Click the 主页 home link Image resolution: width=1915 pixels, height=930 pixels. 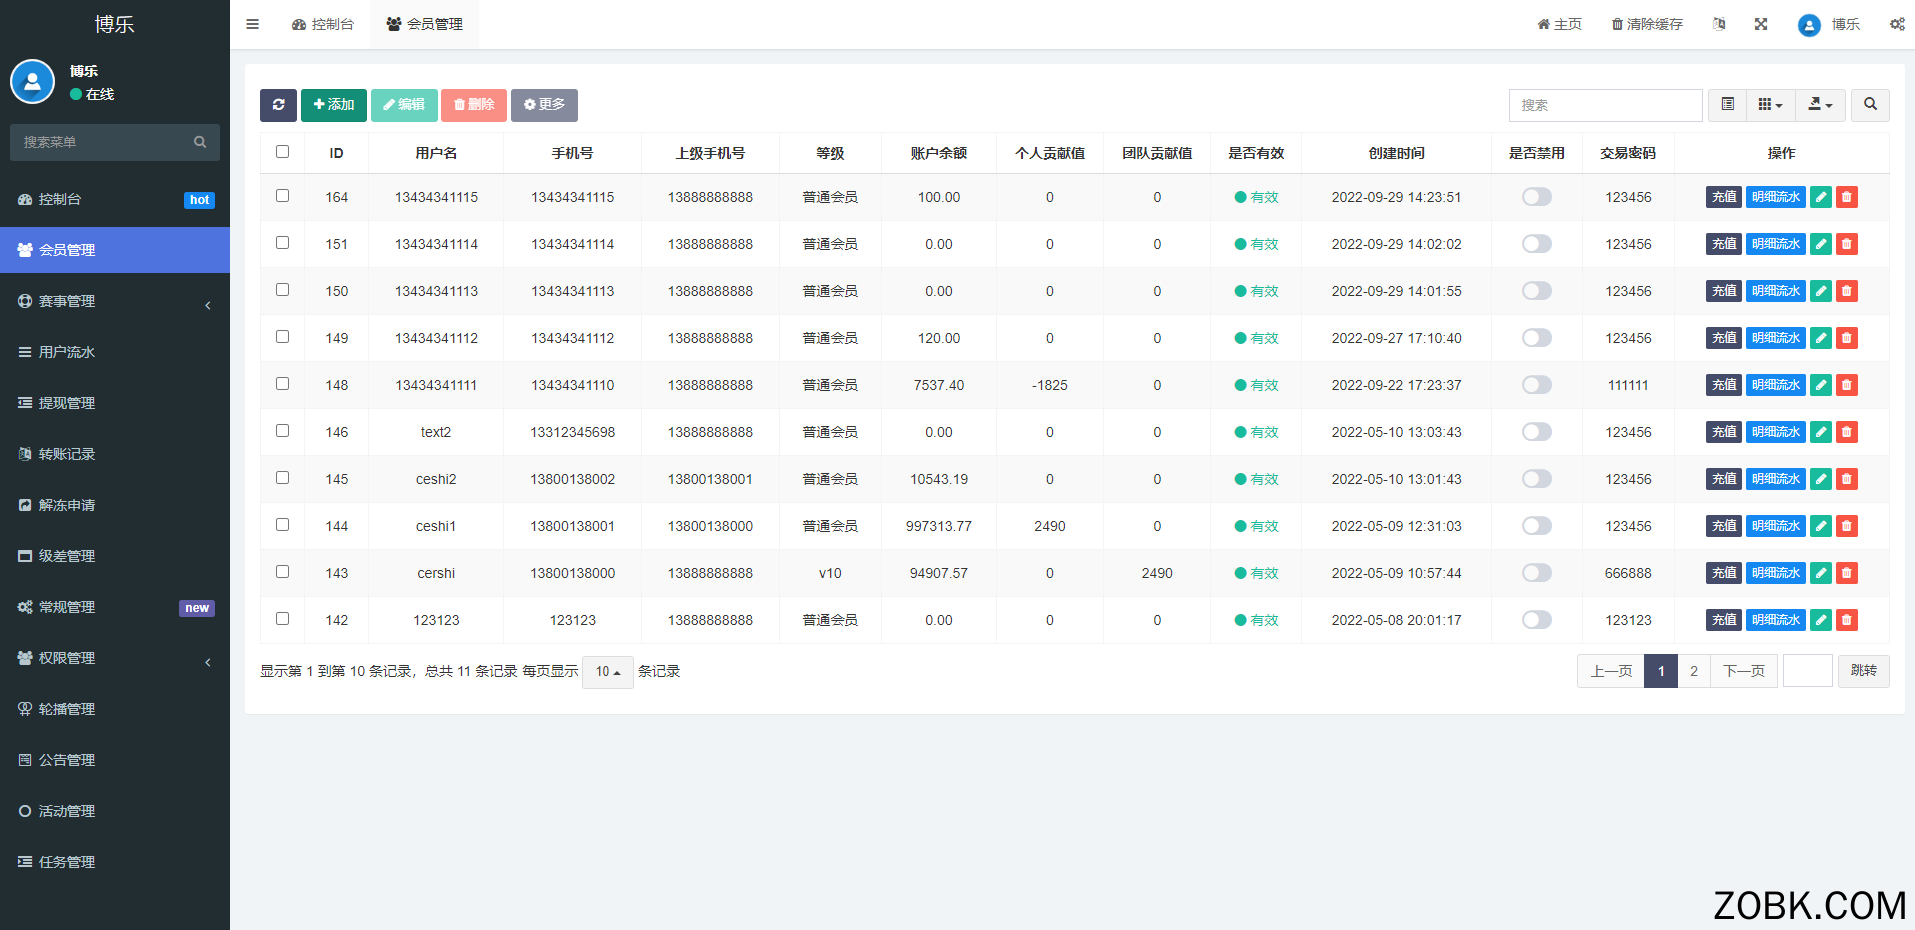1560,24
